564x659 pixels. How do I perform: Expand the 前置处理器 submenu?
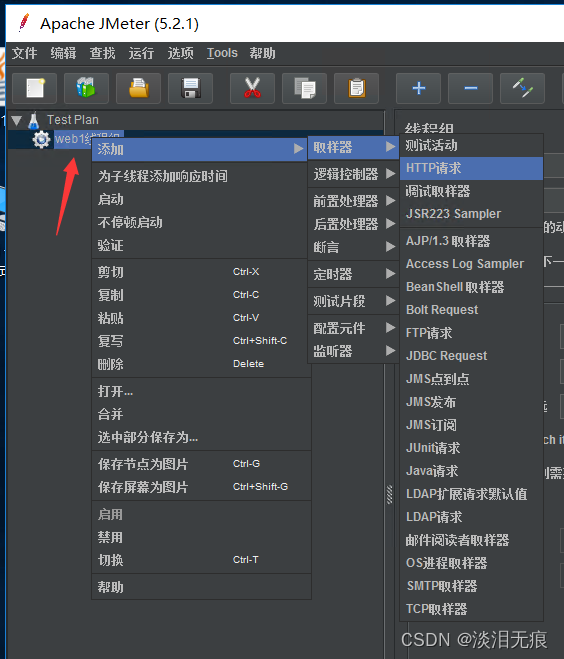click(353, 201)
